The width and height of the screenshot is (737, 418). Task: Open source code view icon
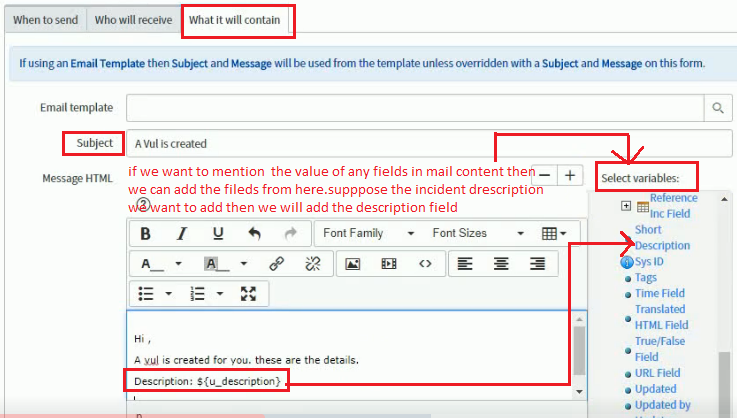pyautogui.click(x=425, y=264)
